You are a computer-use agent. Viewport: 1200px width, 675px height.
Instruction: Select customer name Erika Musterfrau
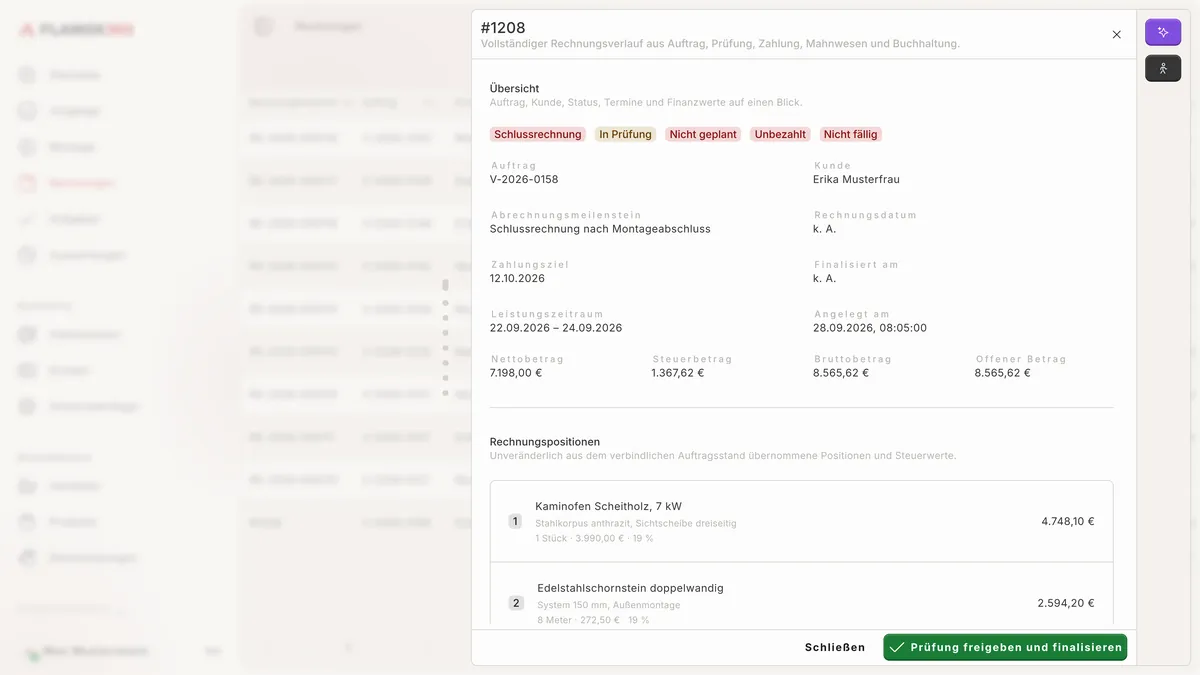856,180
